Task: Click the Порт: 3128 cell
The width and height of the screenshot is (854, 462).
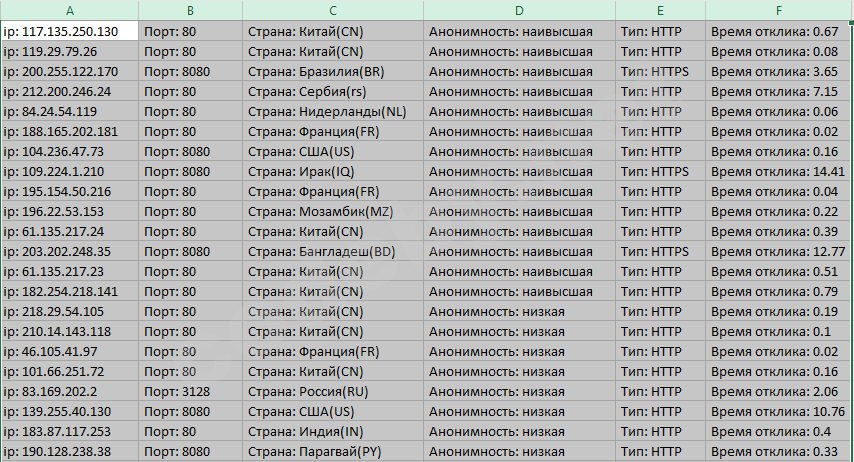Action: [189, 391]
